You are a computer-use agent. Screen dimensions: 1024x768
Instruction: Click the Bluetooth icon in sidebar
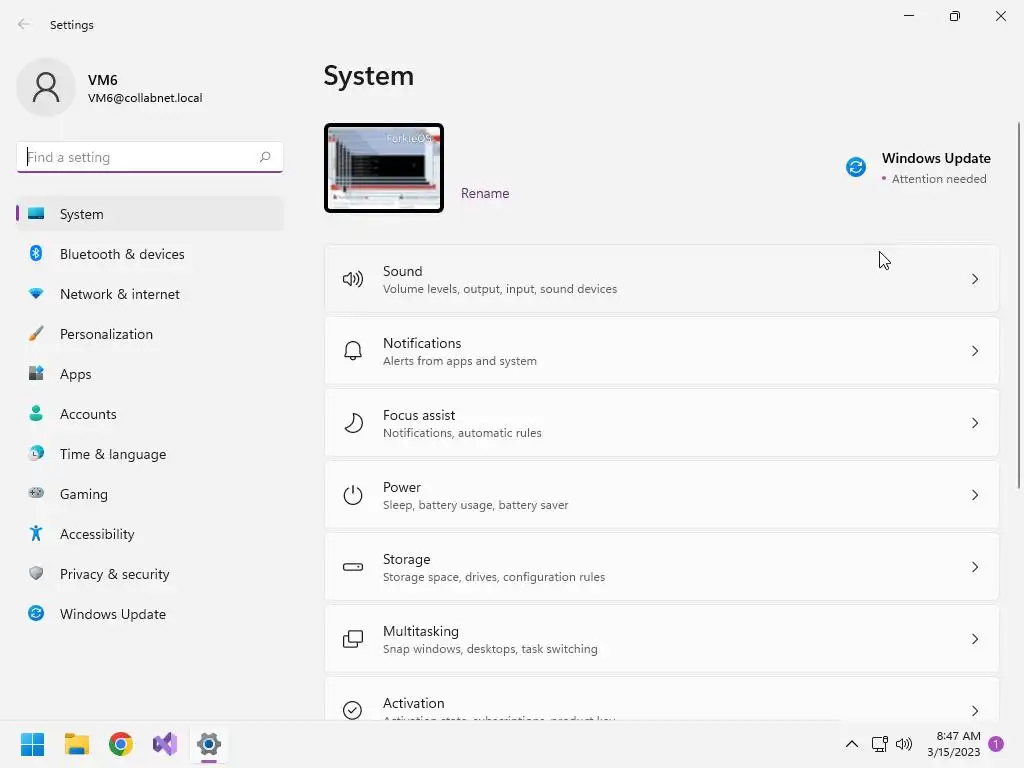[x=36, y=253]
